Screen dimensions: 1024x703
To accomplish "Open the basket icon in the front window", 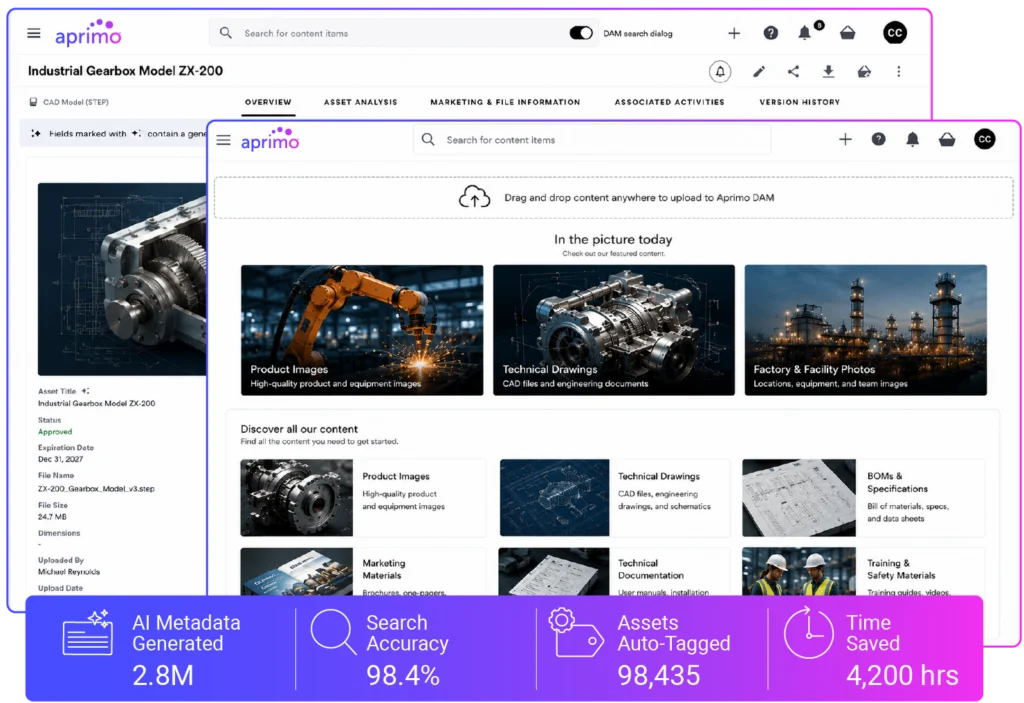I will pyautogui.click(x=947, y=139).
